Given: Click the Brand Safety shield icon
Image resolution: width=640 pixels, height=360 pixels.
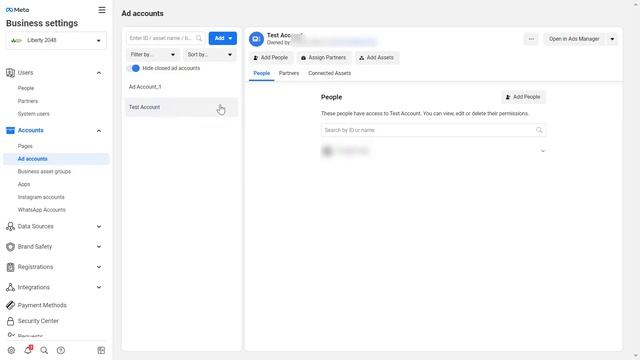Looking at the screenshot, I should tap(10, 247).
